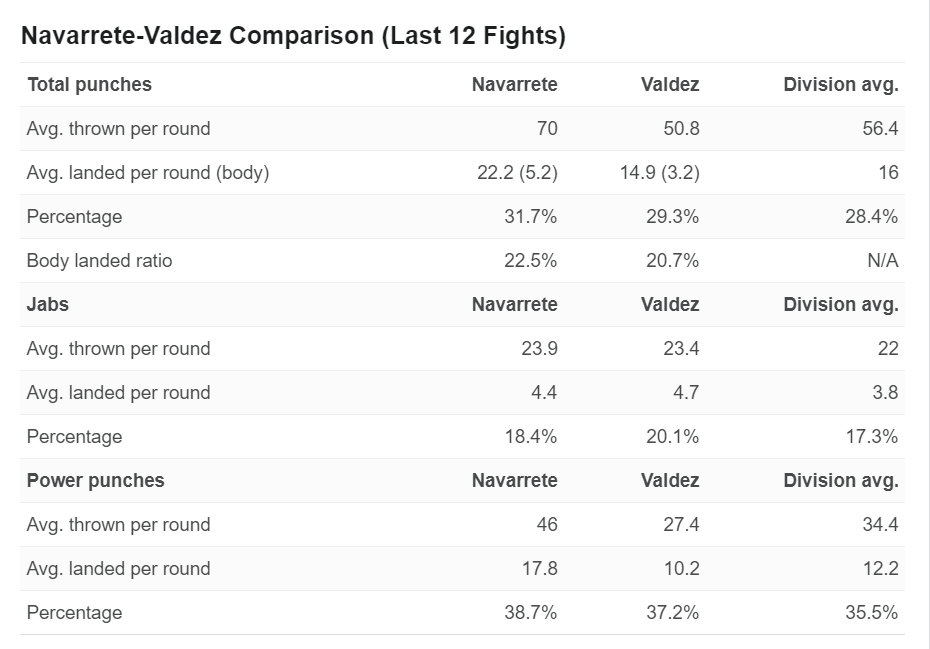Select Valdez's power landed value 10.2
Viewport: 930px width, 649px height.
tap(681, 568)
